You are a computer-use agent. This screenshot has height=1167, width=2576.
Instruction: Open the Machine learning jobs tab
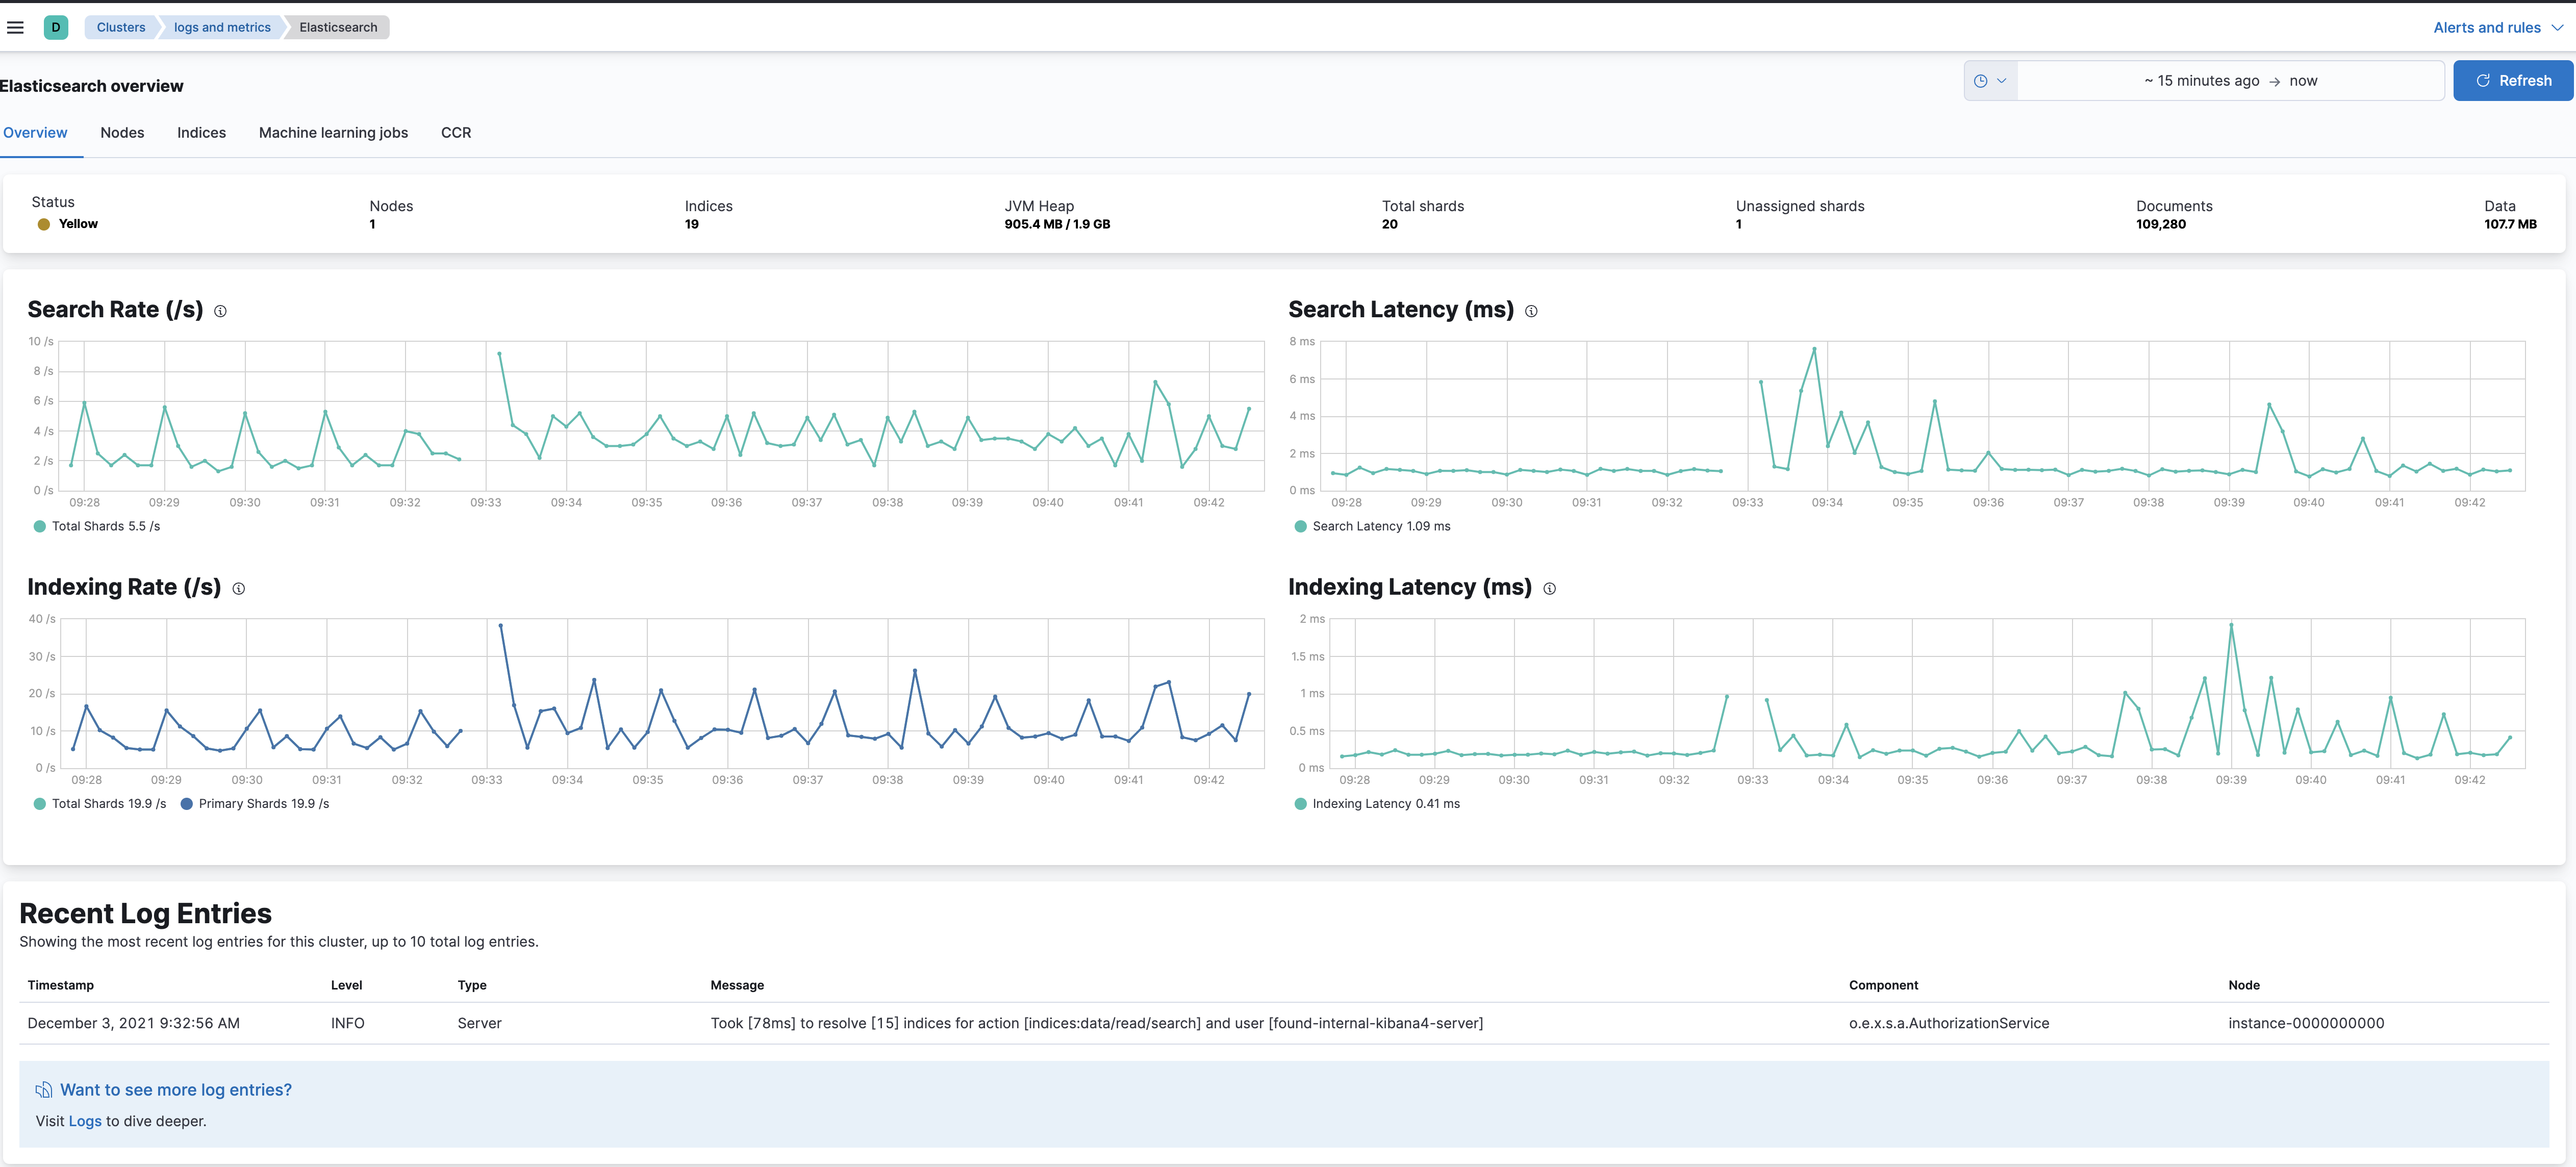(x=333, y=132)
